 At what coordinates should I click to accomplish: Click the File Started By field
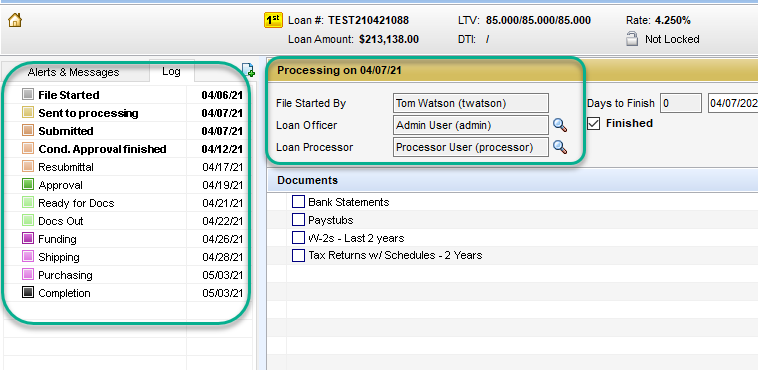(x=471, y=103)
